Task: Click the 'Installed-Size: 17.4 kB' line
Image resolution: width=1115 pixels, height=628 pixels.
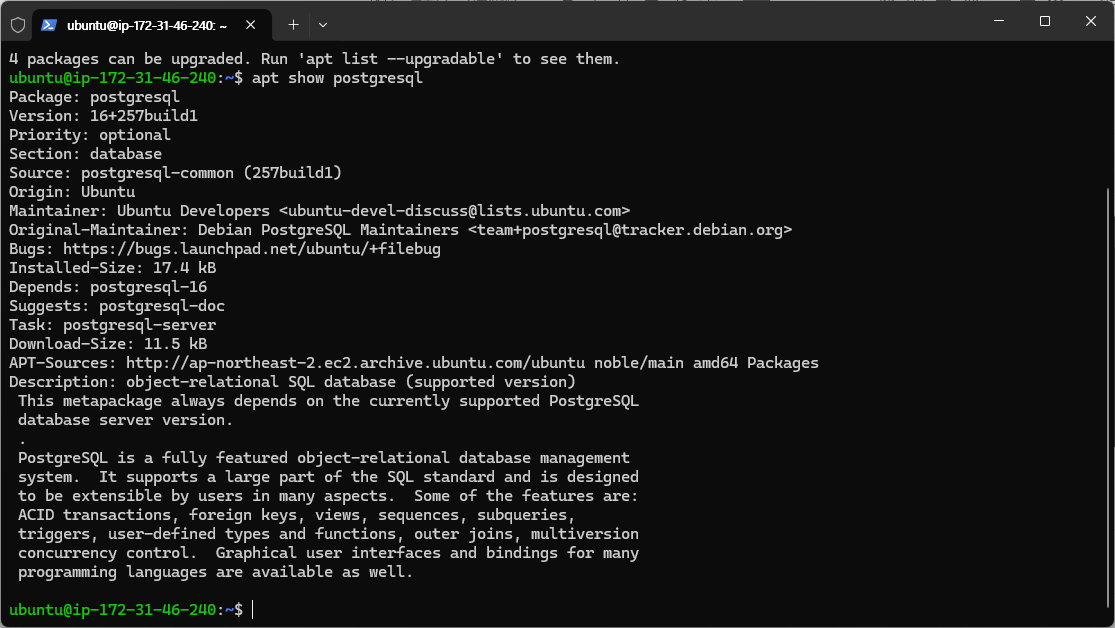Action: click(112, 268)
